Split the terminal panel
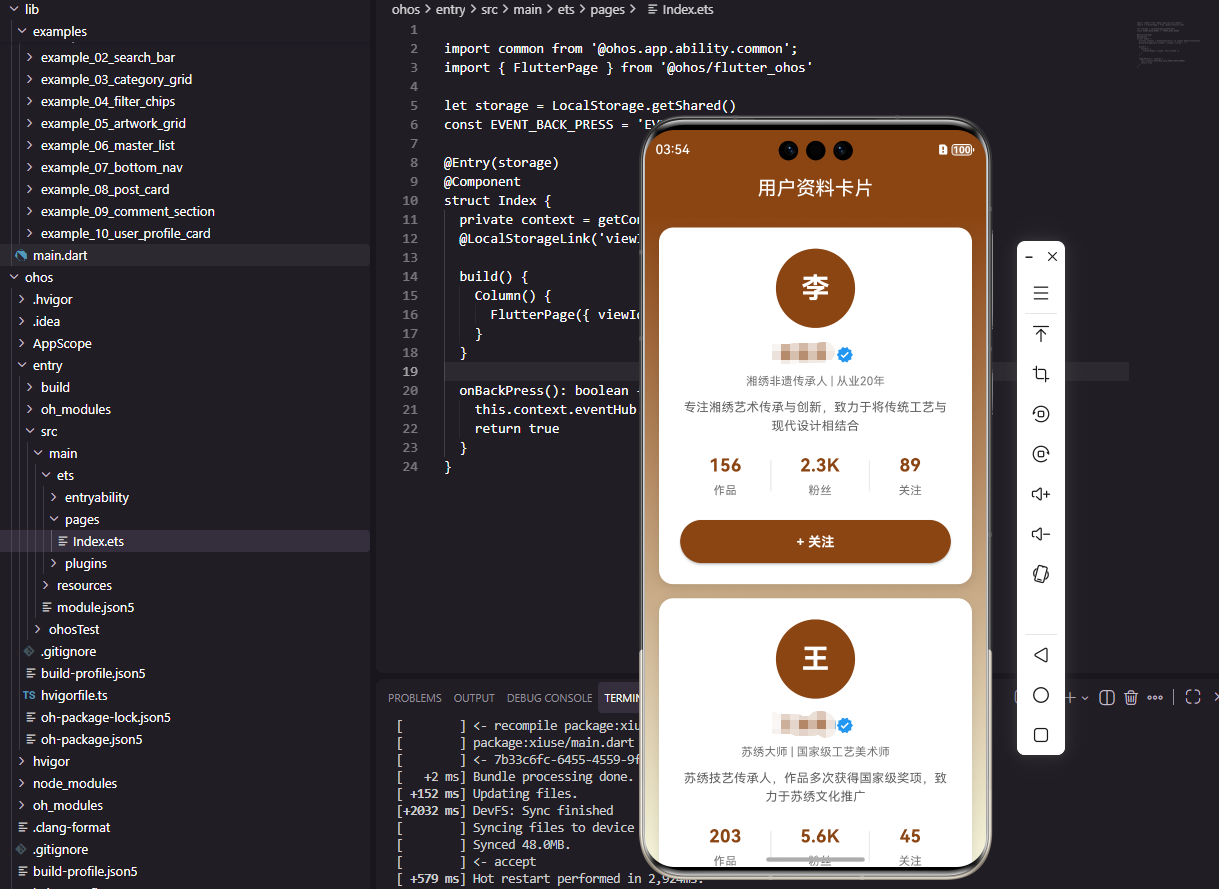1219x889 pixels. tap(1107, 697)
